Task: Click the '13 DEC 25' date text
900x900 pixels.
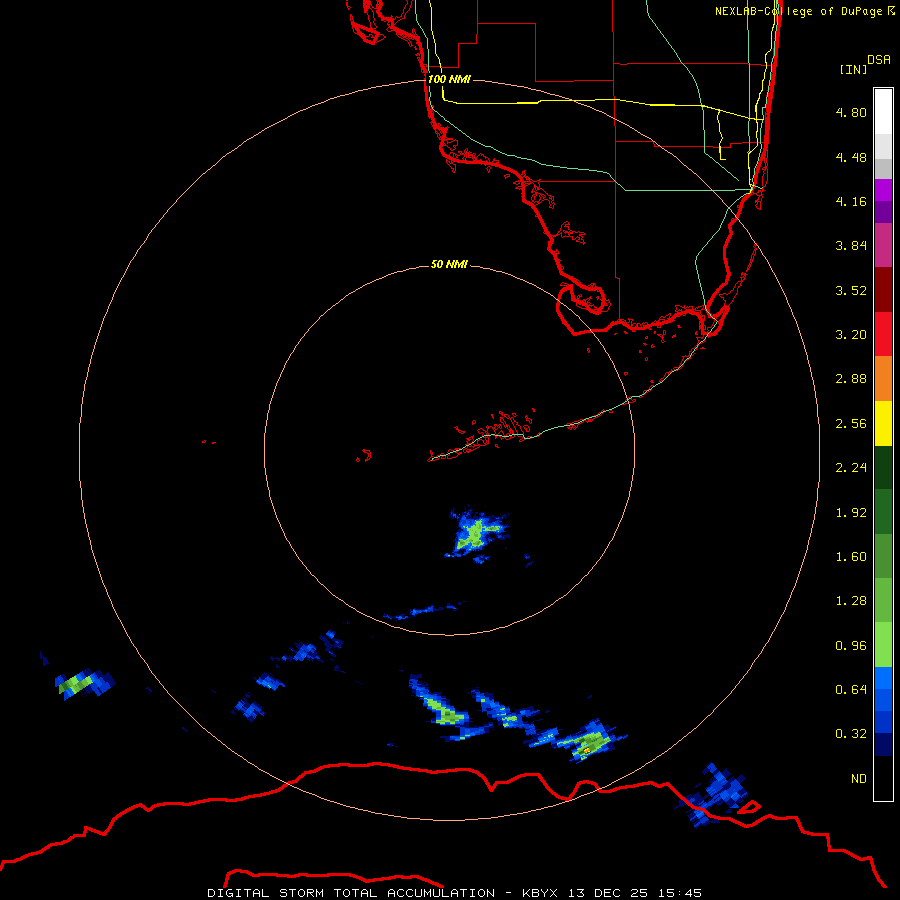Action: point(608,893)
